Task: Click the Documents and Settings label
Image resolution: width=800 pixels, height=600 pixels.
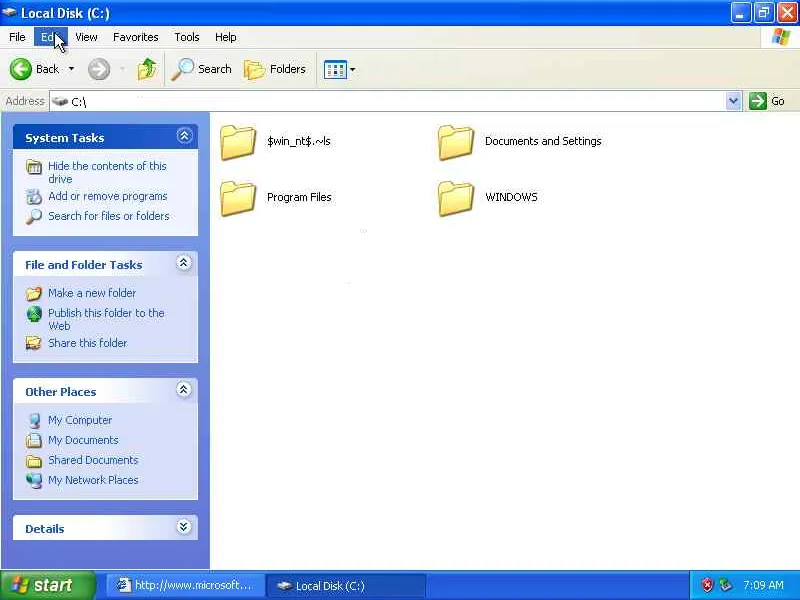Action: point(543,141)
